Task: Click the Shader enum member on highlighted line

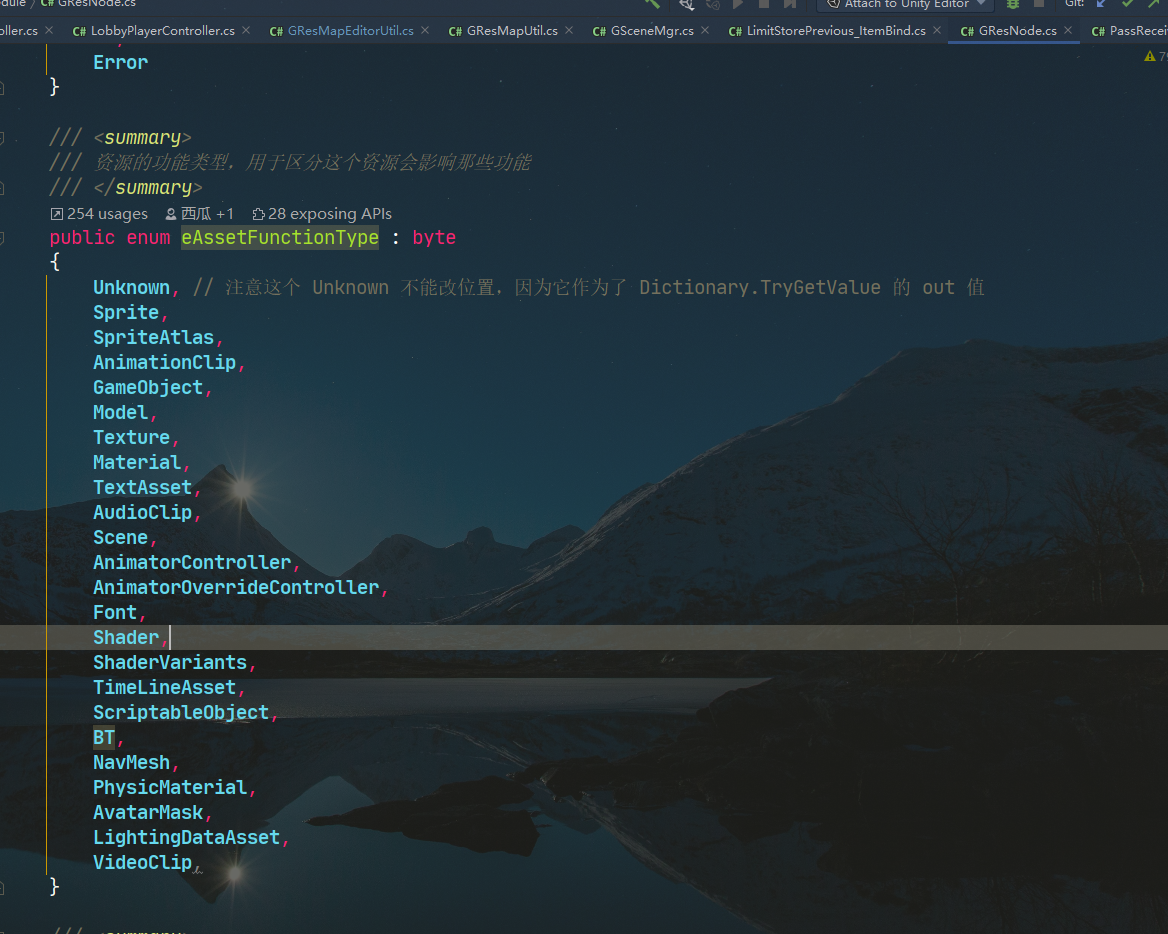Action: [x=126, y=638]
